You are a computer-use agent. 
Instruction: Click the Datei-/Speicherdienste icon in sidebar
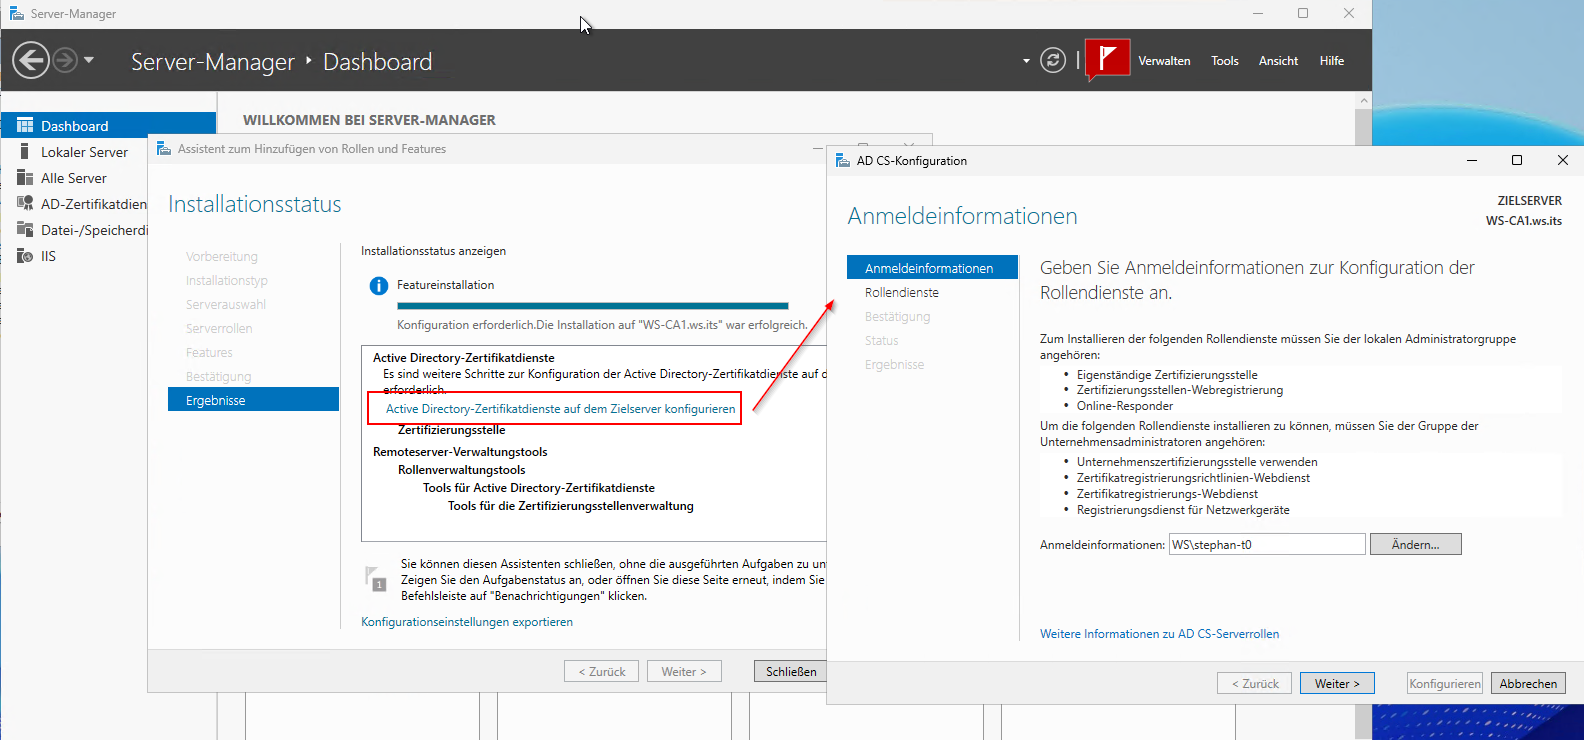click(x=25, y=230)
